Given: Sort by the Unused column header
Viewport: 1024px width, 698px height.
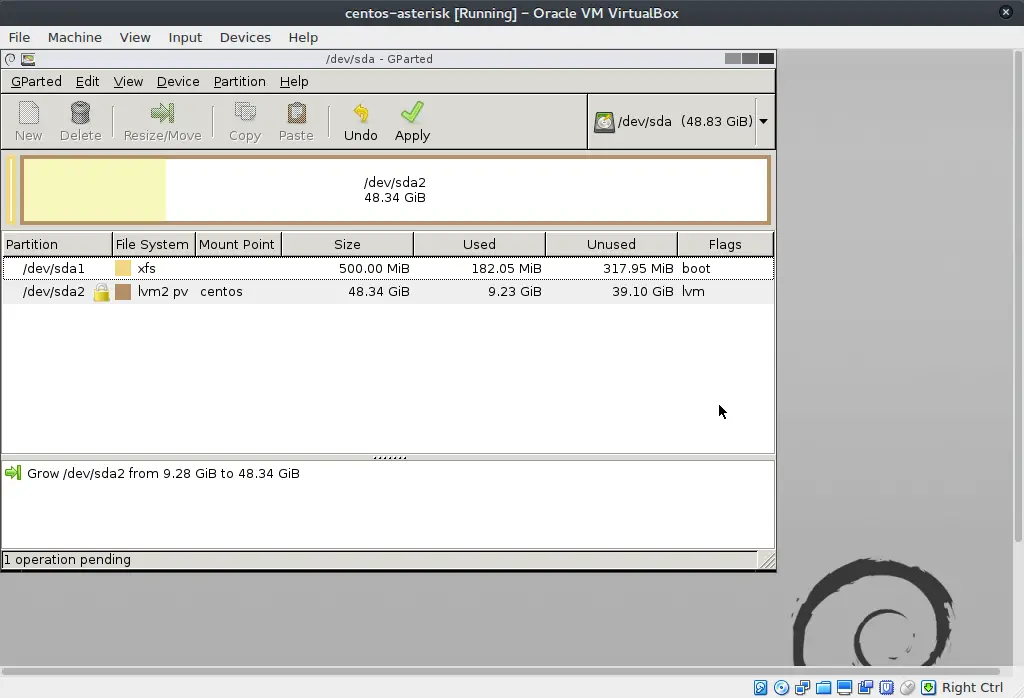Looking at the screenshot, I should (611, 244).
